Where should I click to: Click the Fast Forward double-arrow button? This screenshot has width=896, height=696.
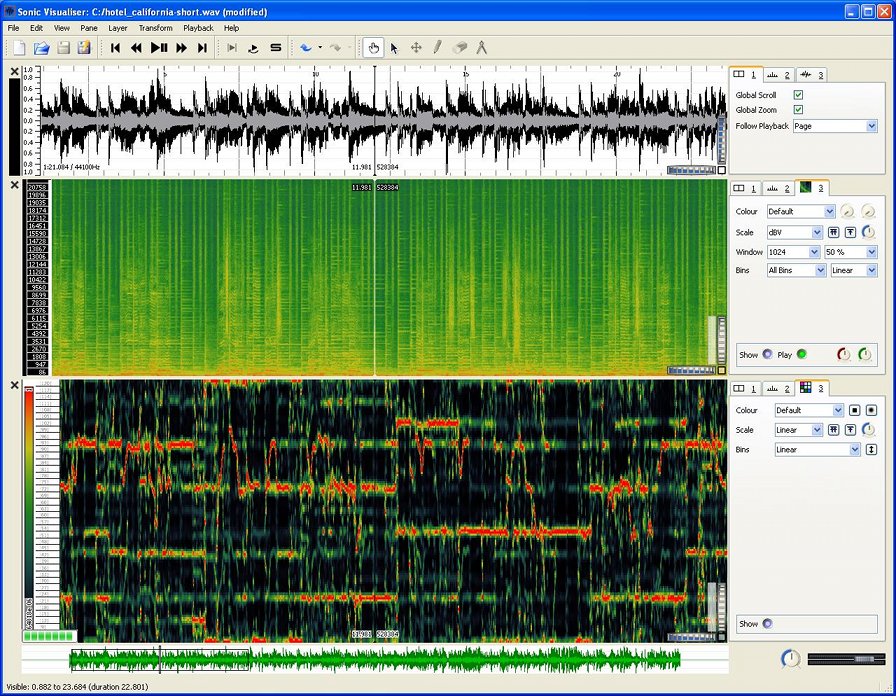[181, 48]
